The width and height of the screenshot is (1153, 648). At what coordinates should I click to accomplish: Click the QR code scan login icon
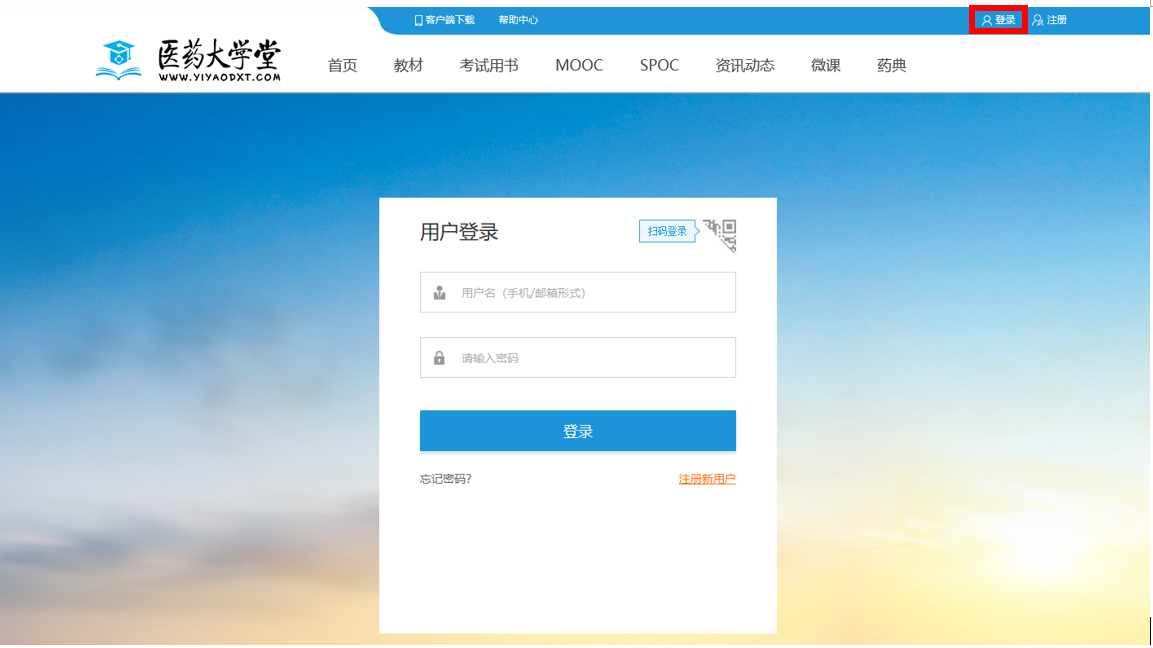point(720,234)
